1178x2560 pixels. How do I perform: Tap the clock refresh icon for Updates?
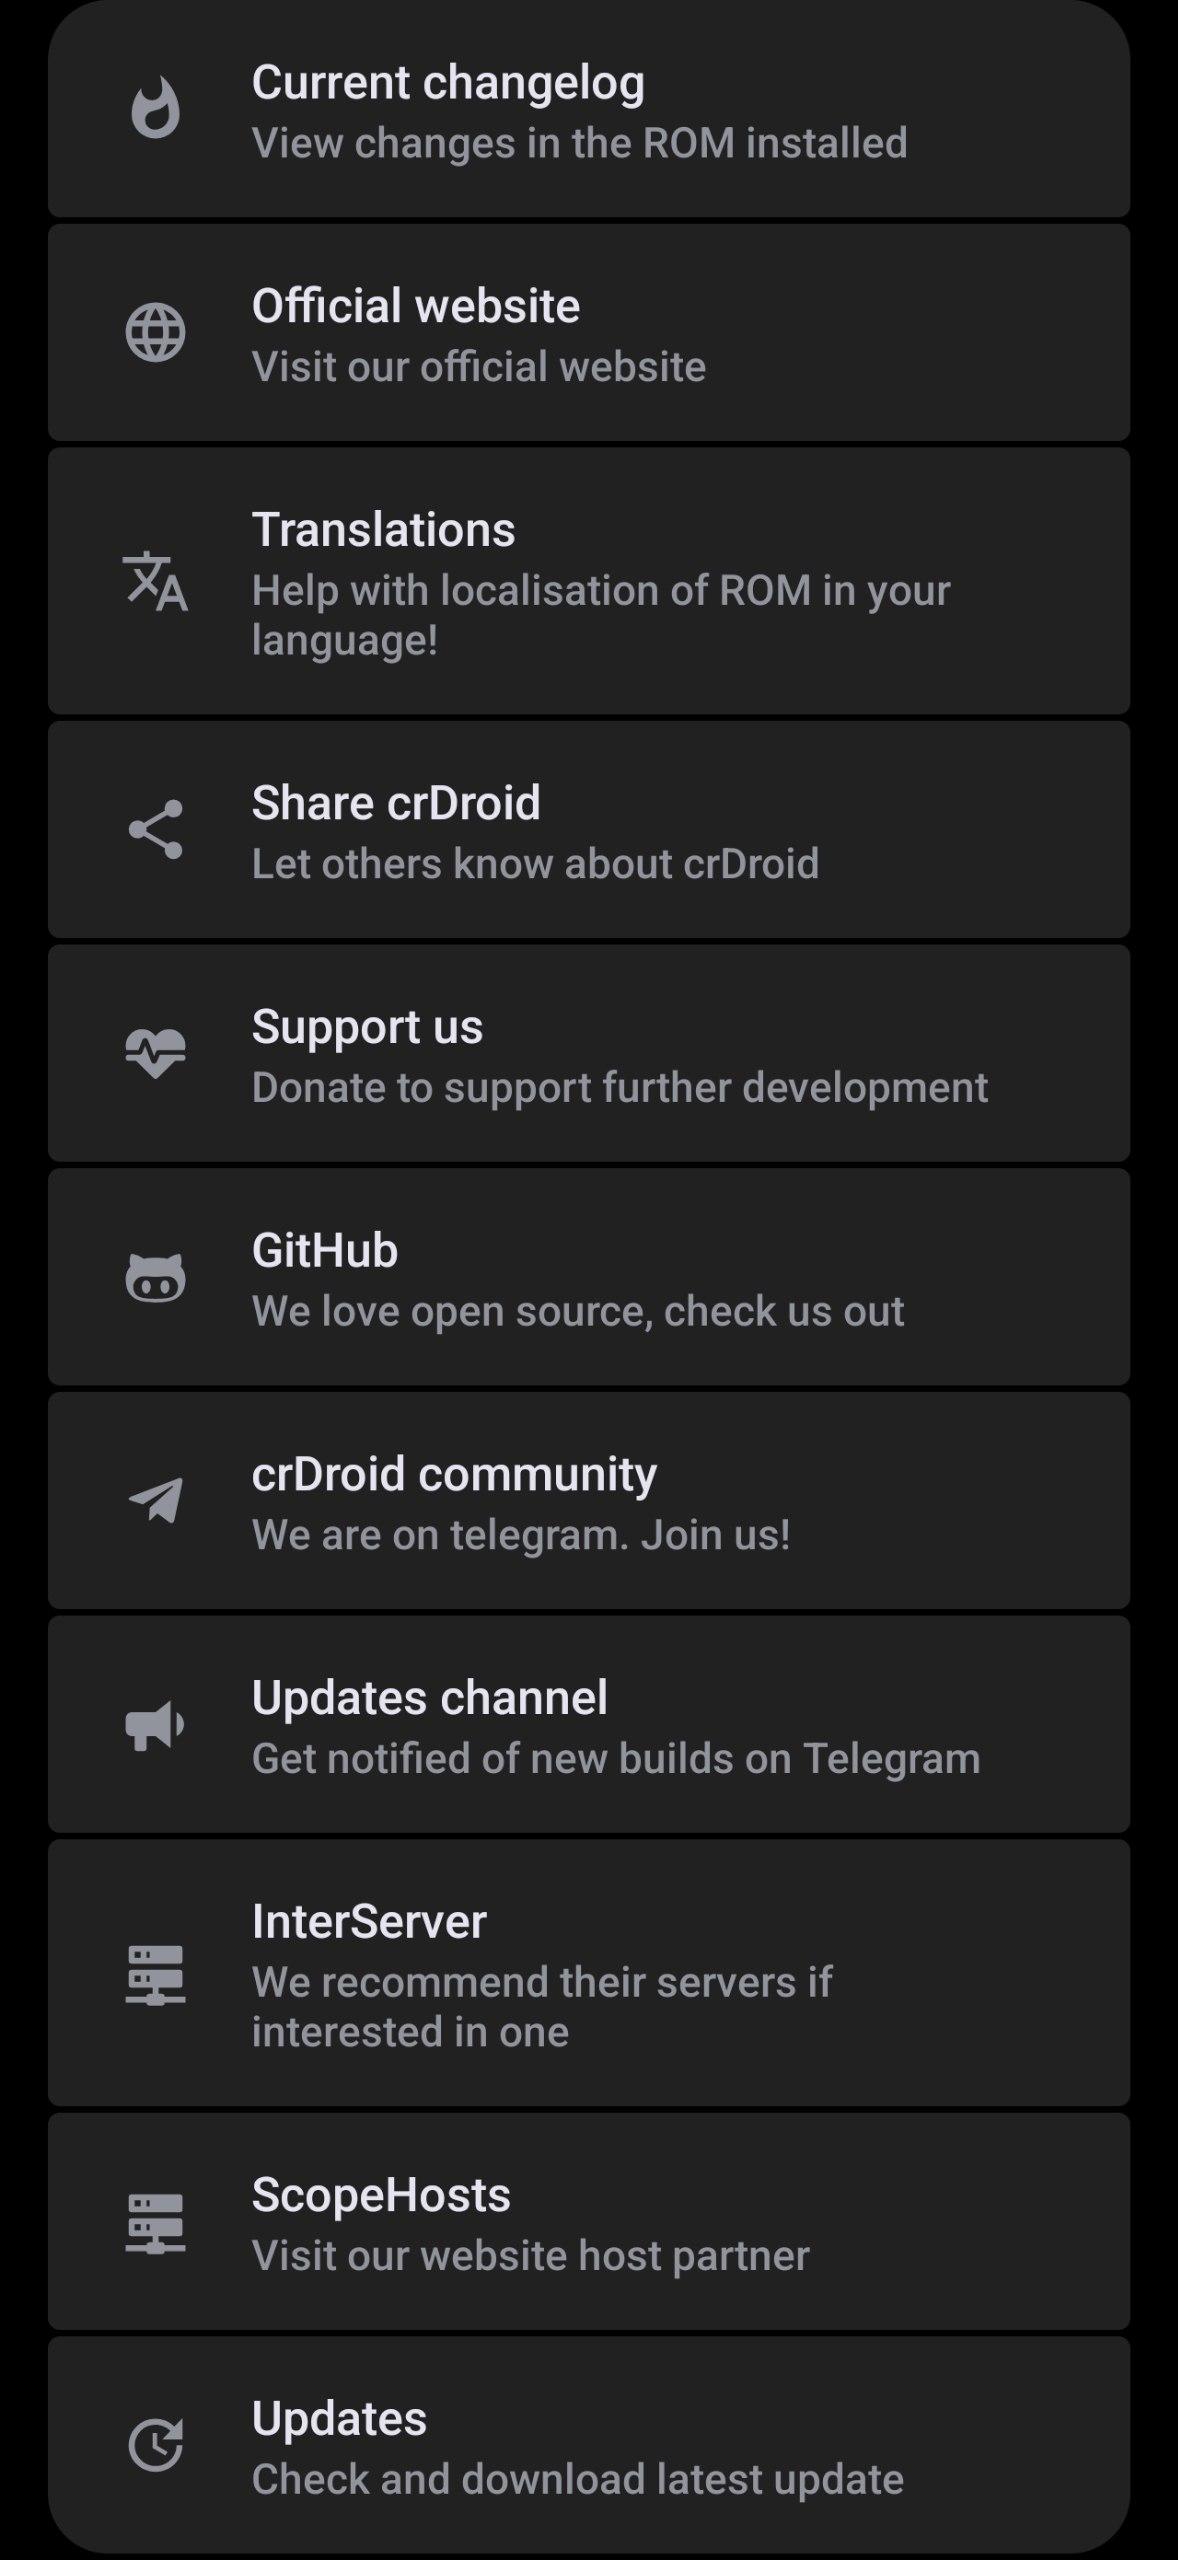(155, 2446)
